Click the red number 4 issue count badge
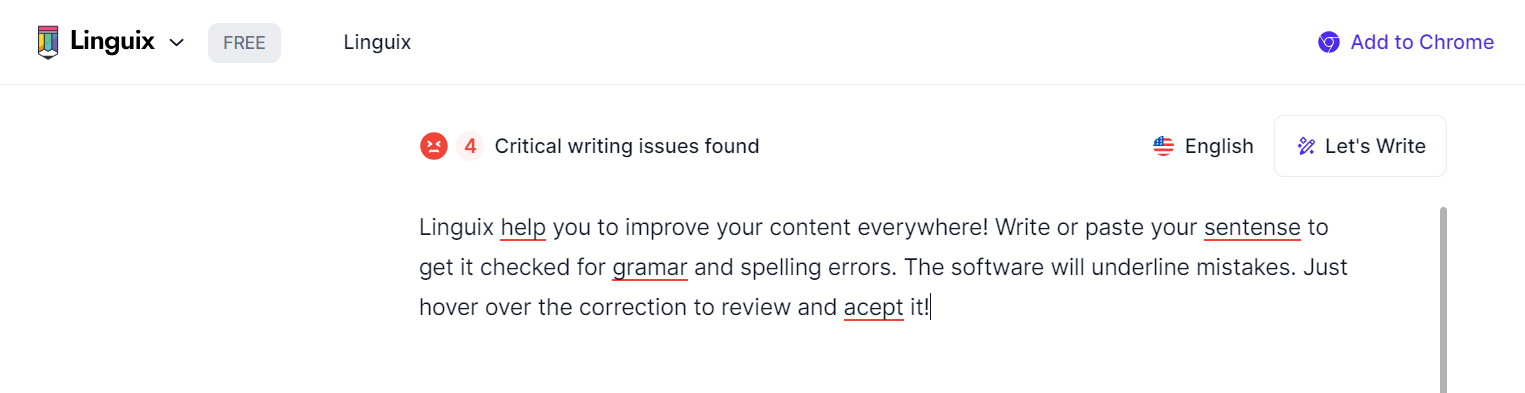 click(x=470, y=146)
